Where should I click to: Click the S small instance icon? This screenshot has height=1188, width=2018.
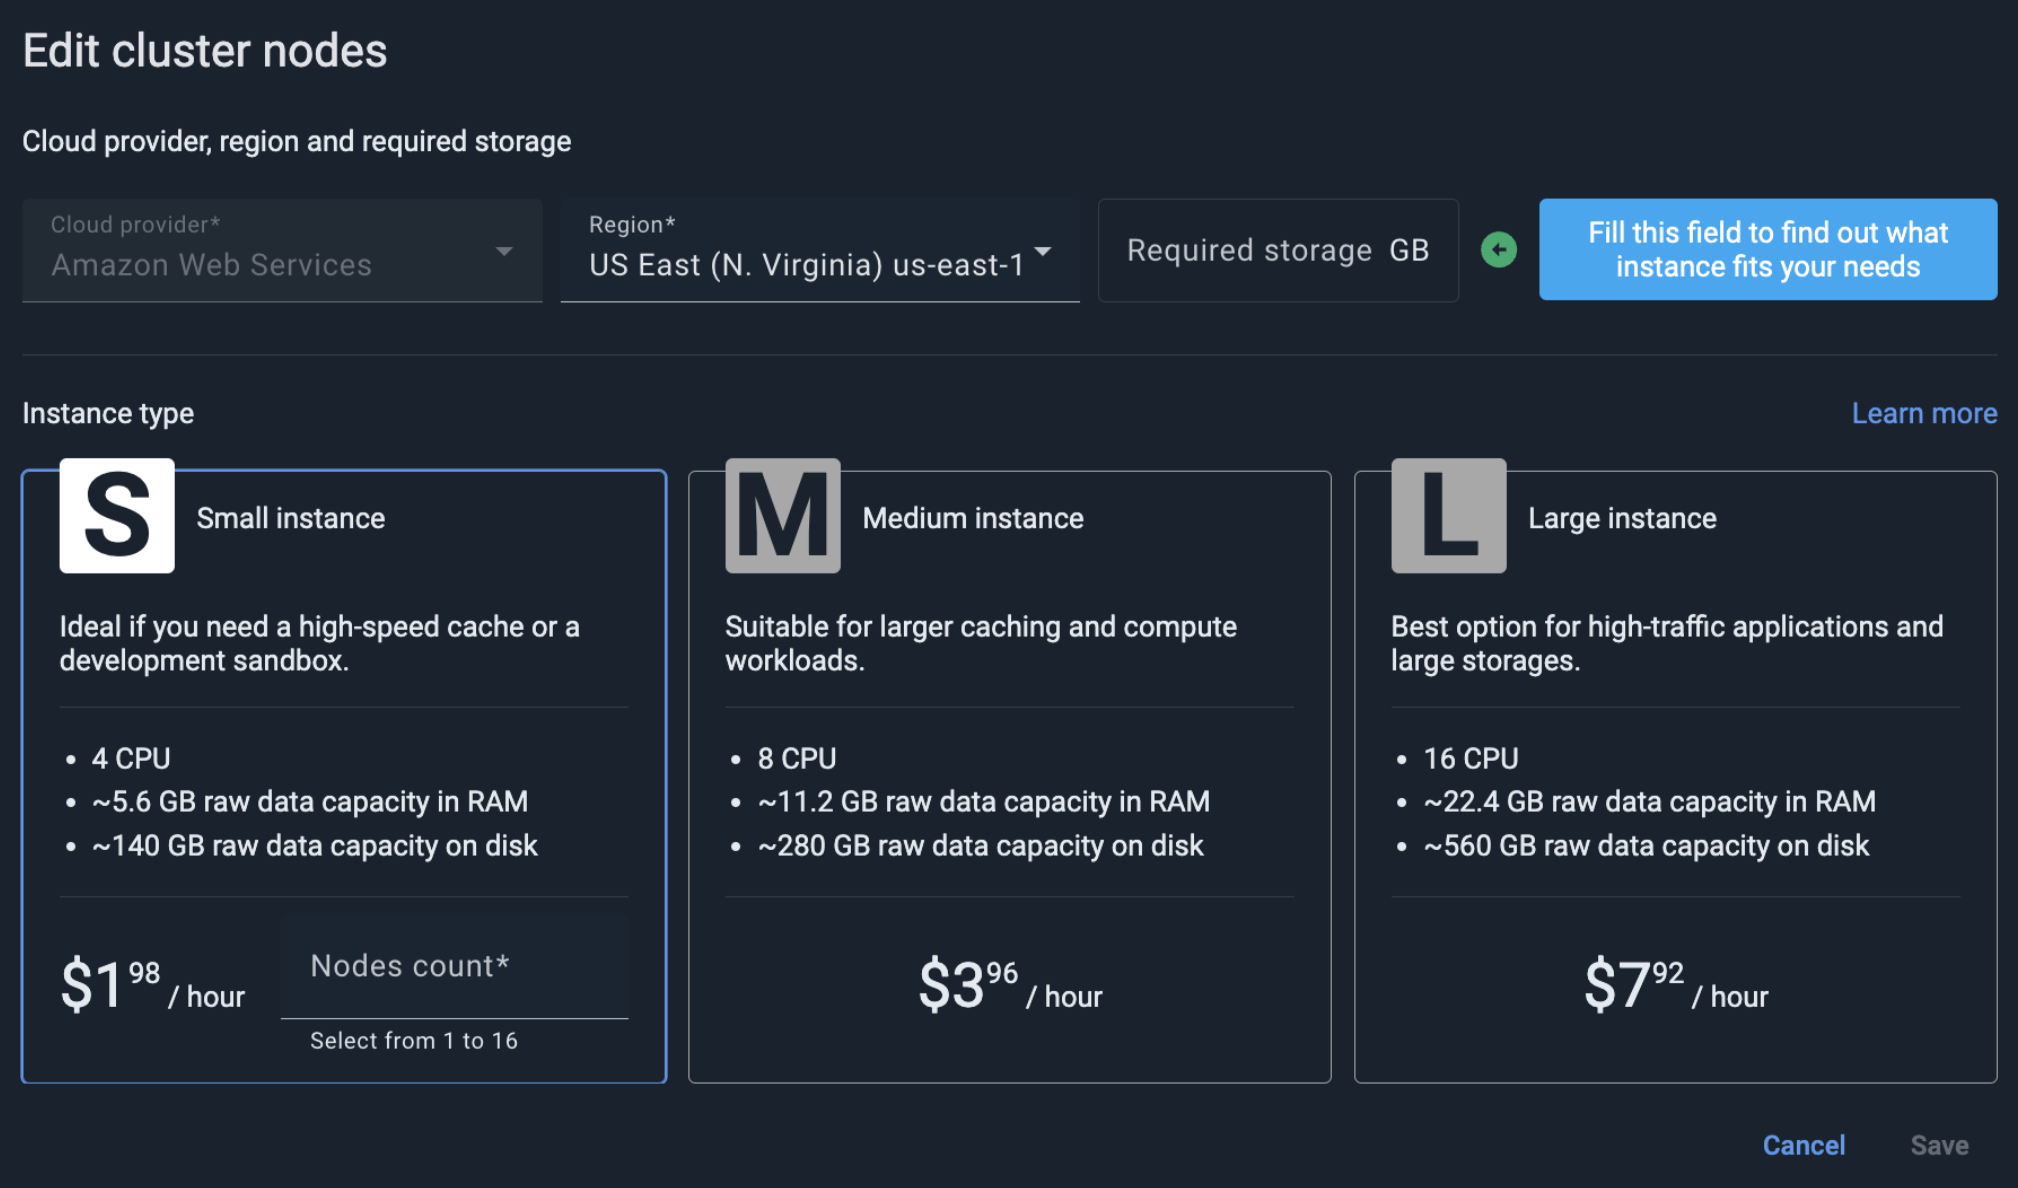[117, 516]
